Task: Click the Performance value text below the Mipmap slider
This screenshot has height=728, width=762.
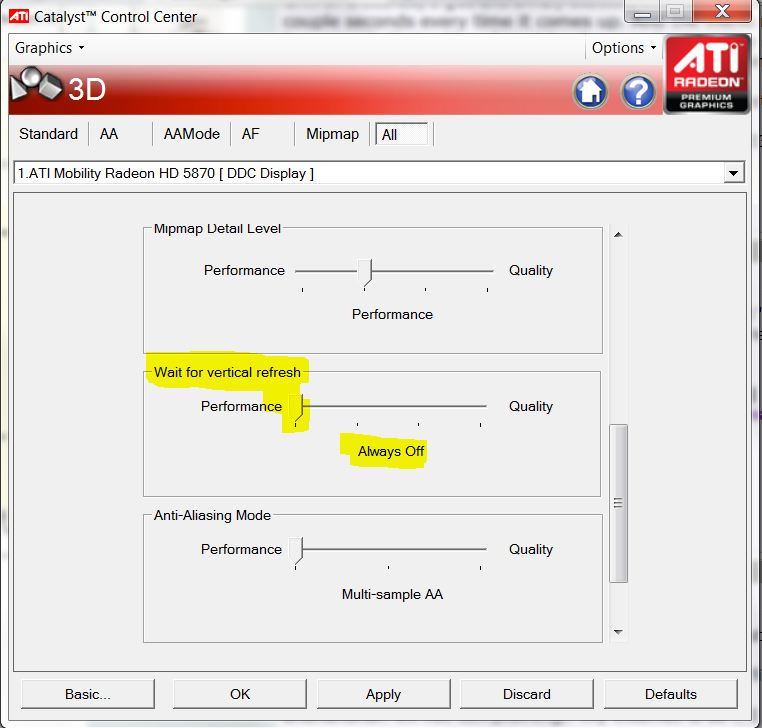Action: point(392,314)
